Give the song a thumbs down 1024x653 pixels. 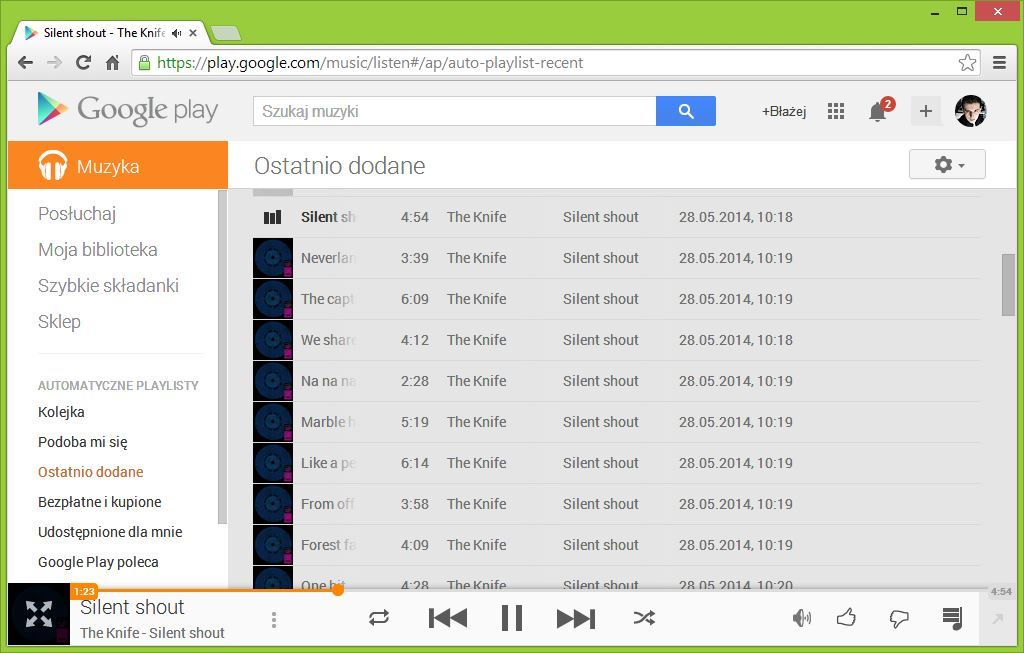coord(899,618)
